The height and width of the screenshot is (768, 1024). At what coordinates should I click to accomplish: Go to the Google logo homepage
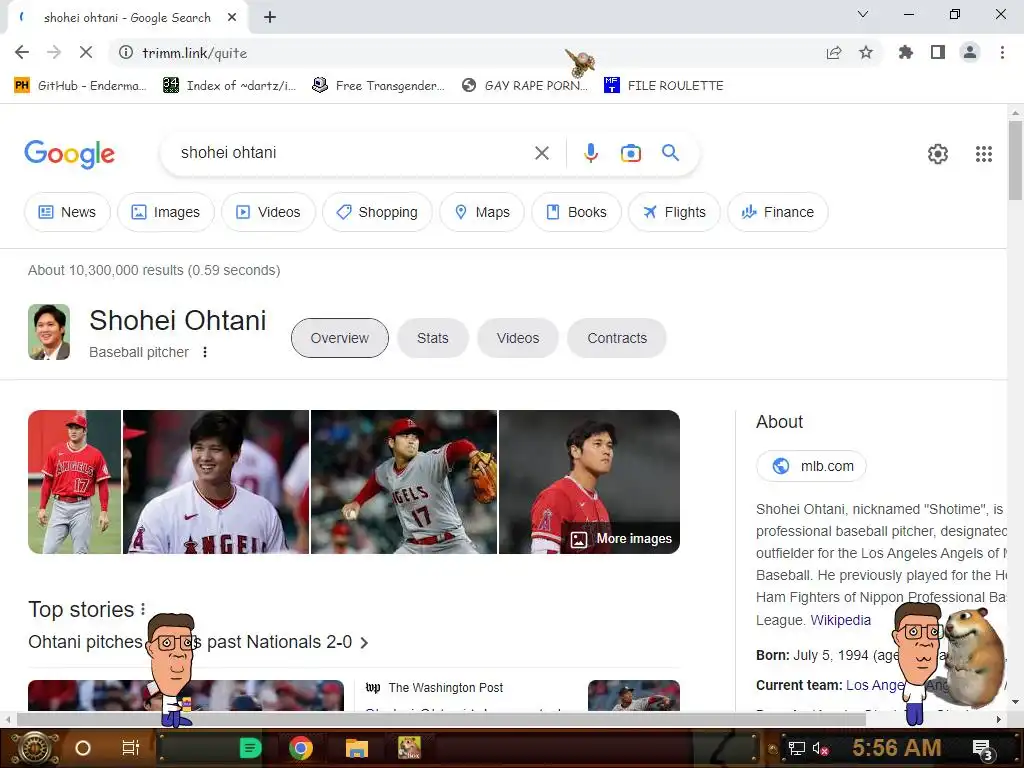pos(69,154)
